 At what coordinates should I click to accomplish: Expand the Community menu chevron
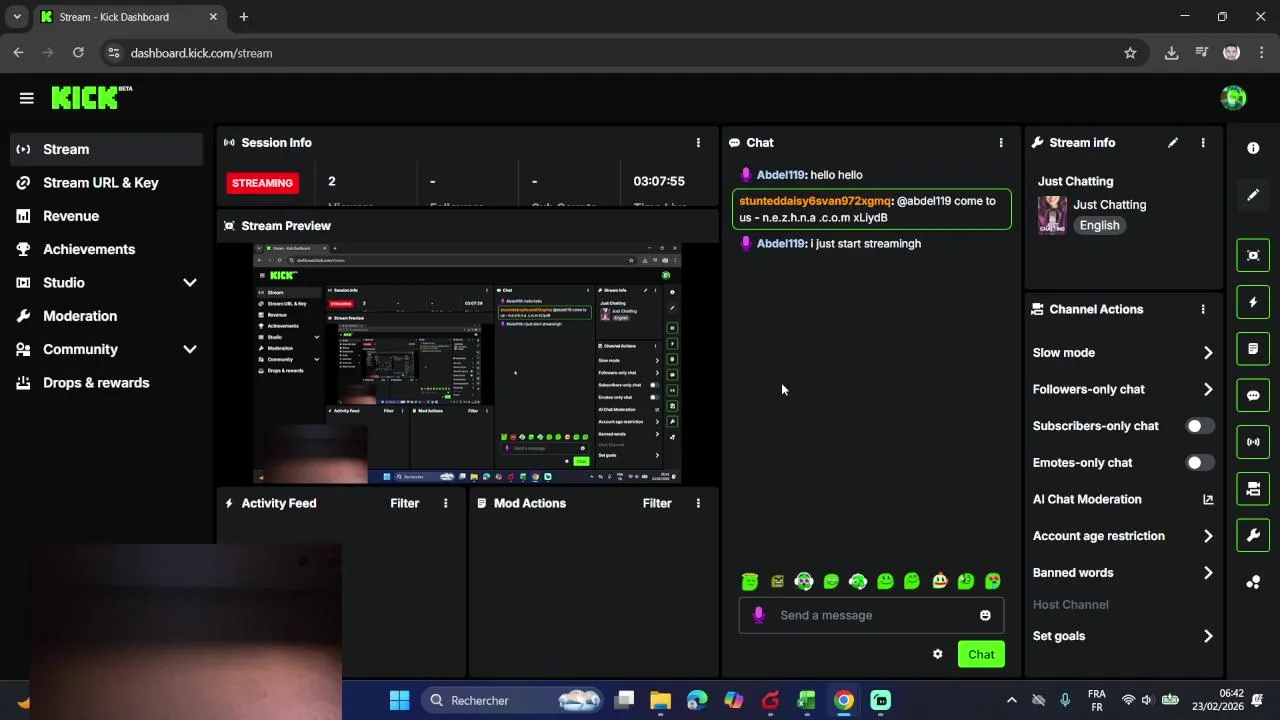tap(190, 350)
